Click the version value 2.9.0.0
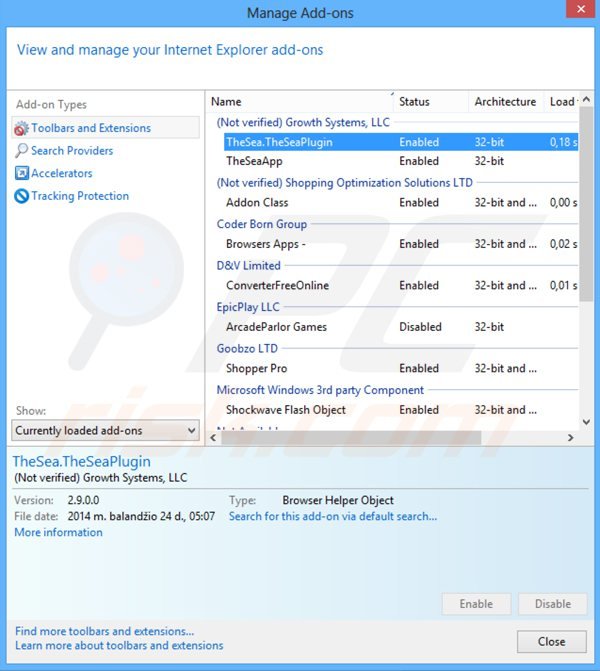 [83, 500]
